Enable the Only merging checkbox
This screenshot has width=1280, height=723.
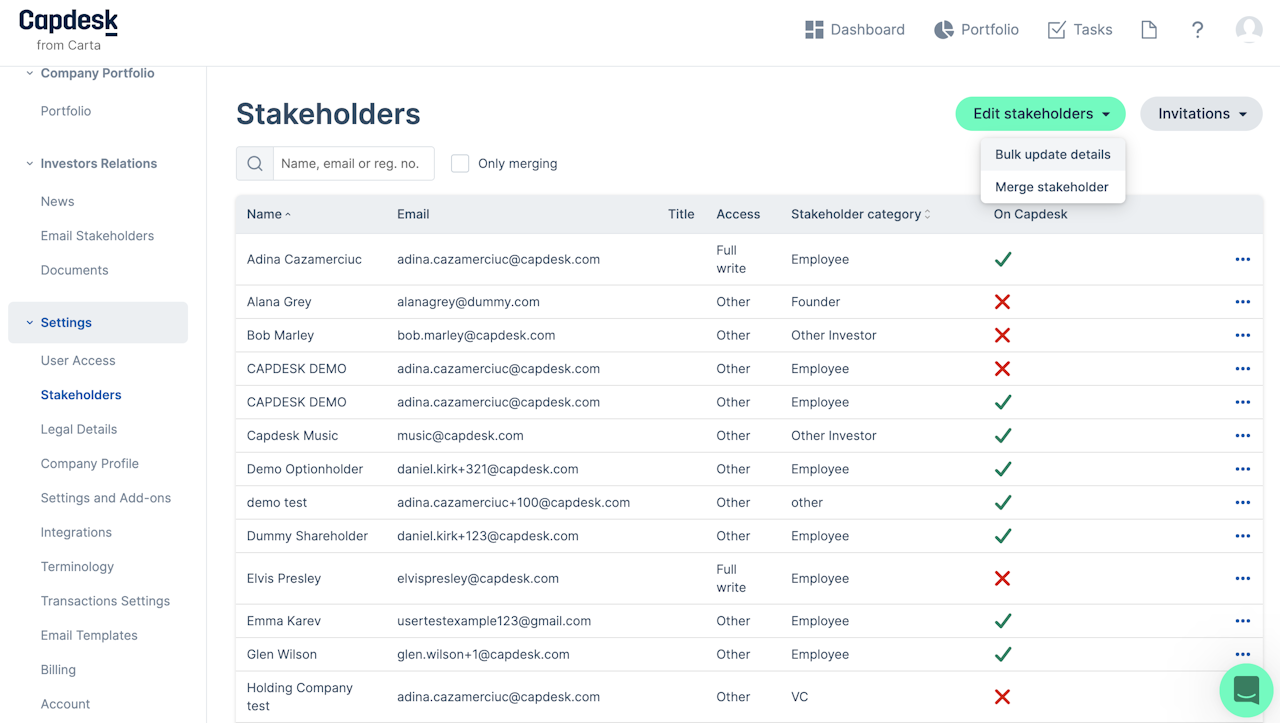coord(460,164)
